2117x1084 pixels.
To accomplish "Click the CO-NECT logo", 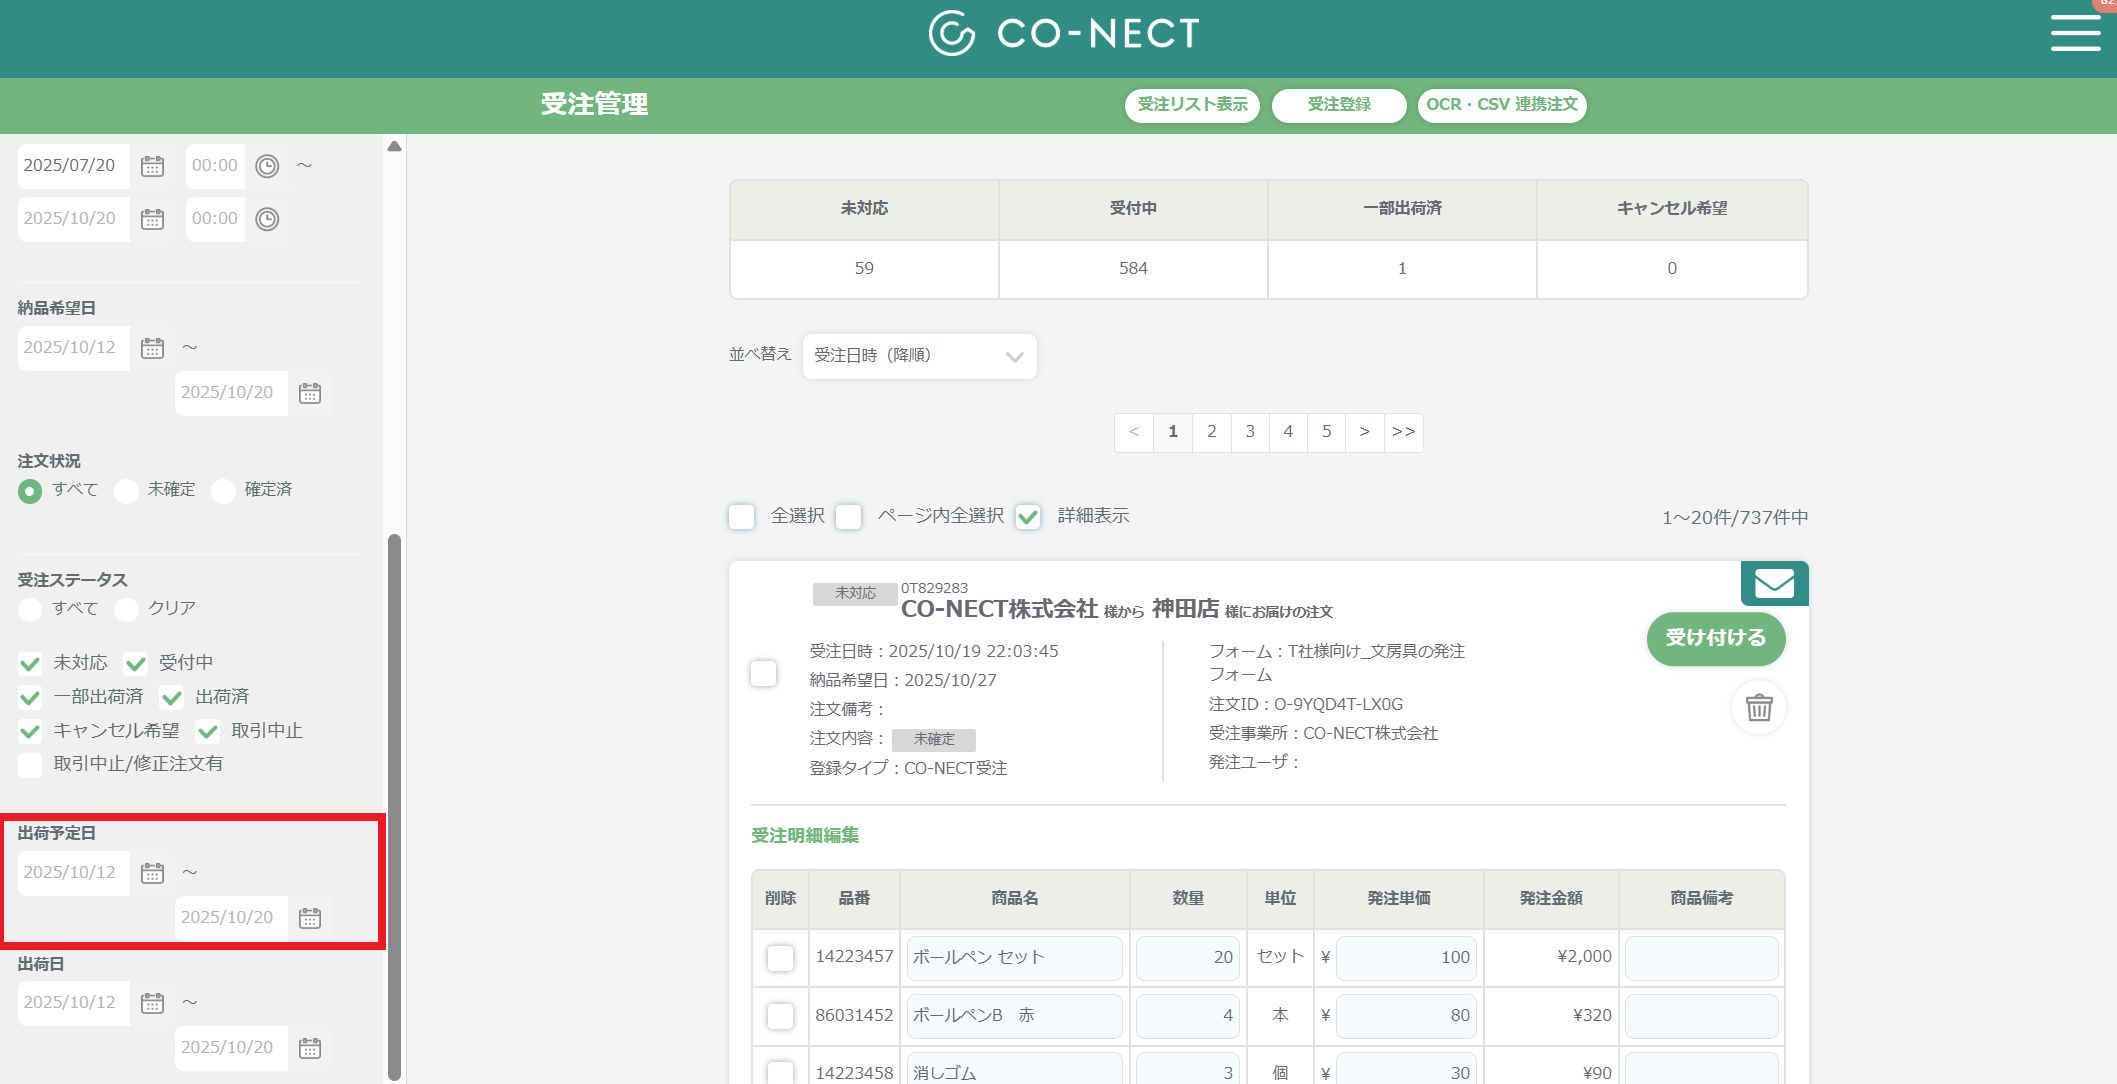I will pyautogui.click(x=1064, y=33).
